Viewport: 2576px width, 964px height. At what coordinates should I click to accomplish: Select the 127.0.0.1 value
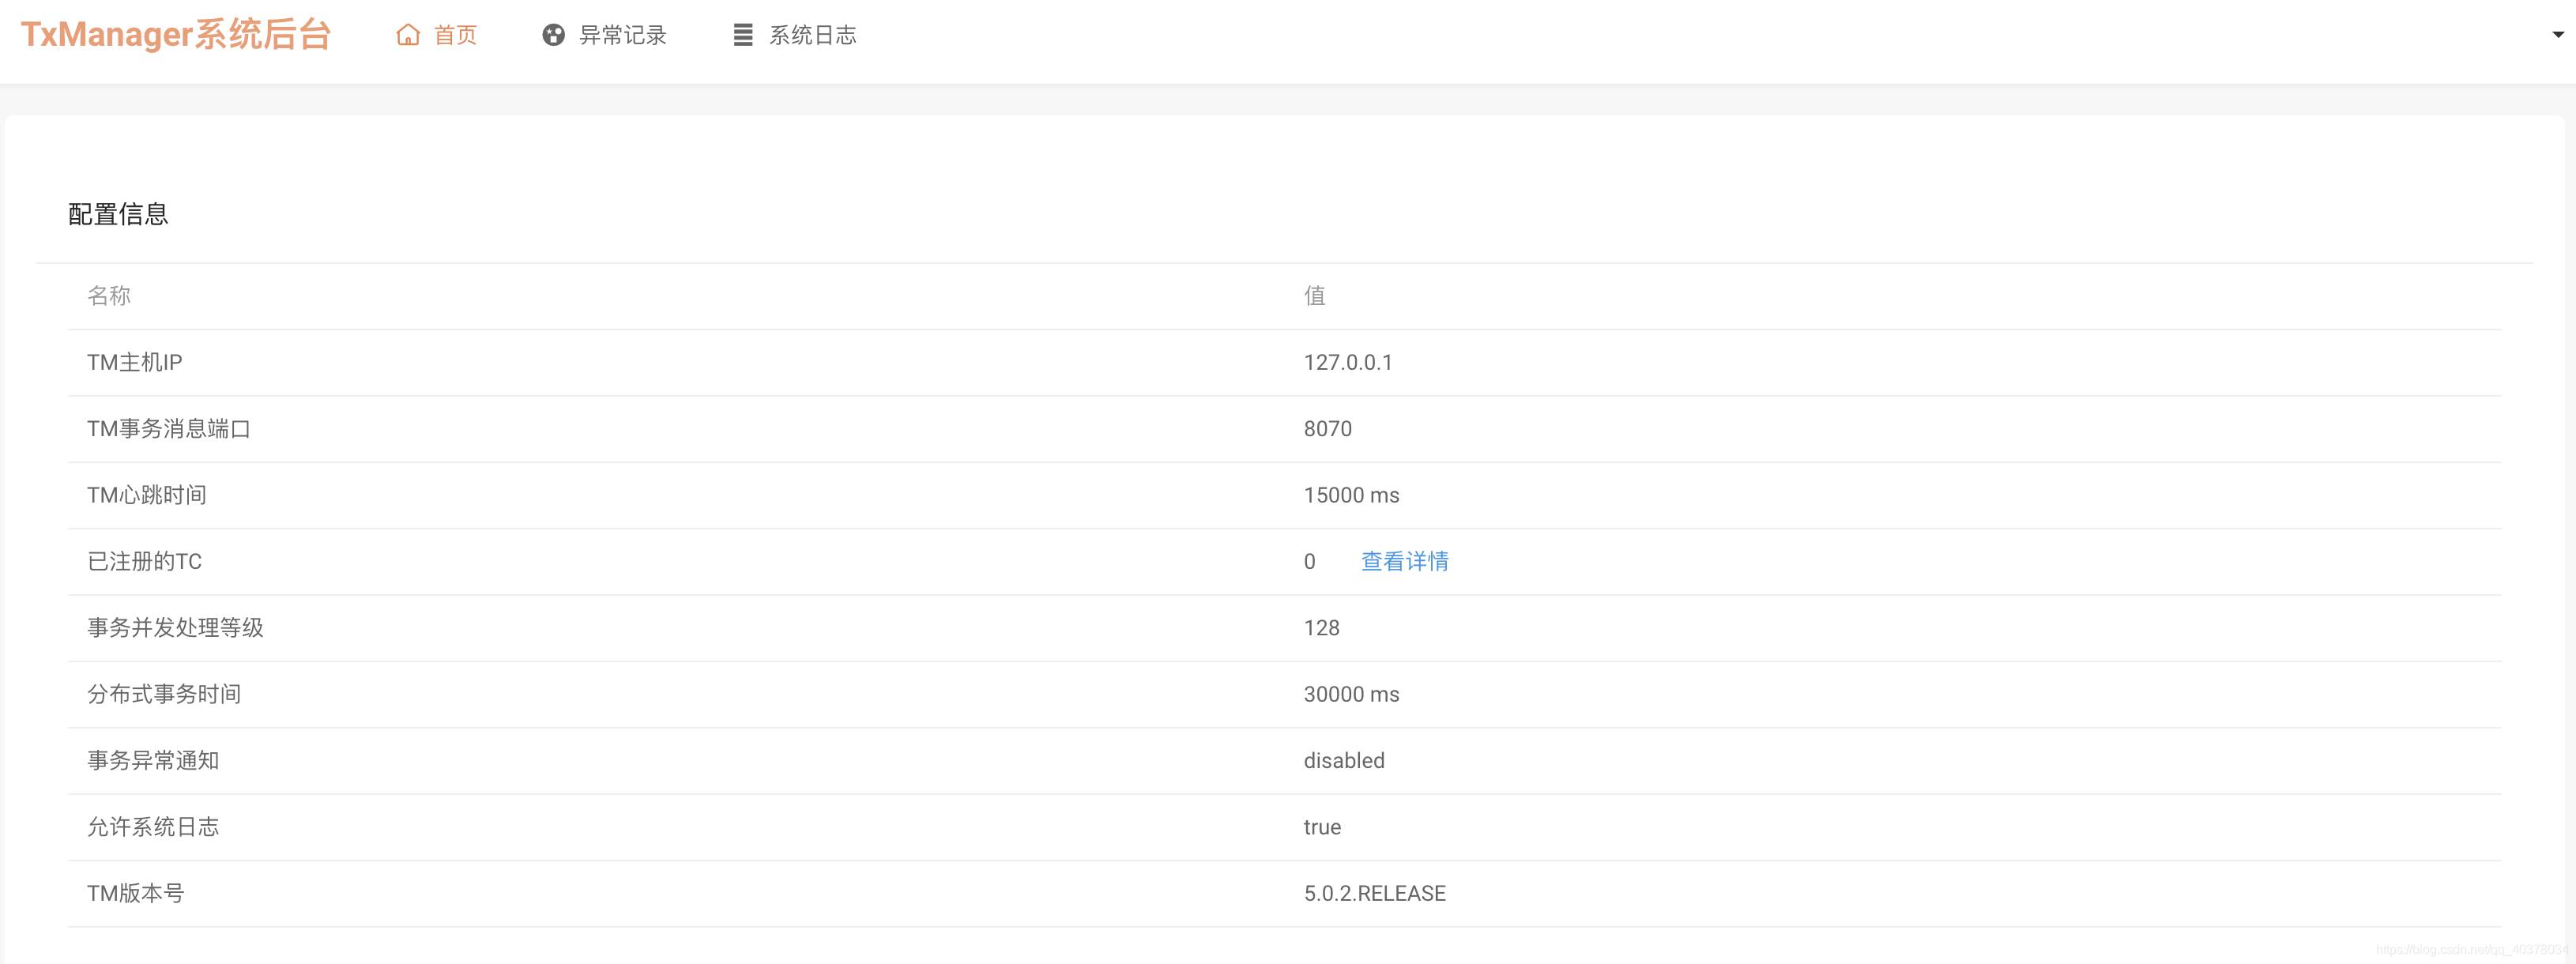[1348, 362]
